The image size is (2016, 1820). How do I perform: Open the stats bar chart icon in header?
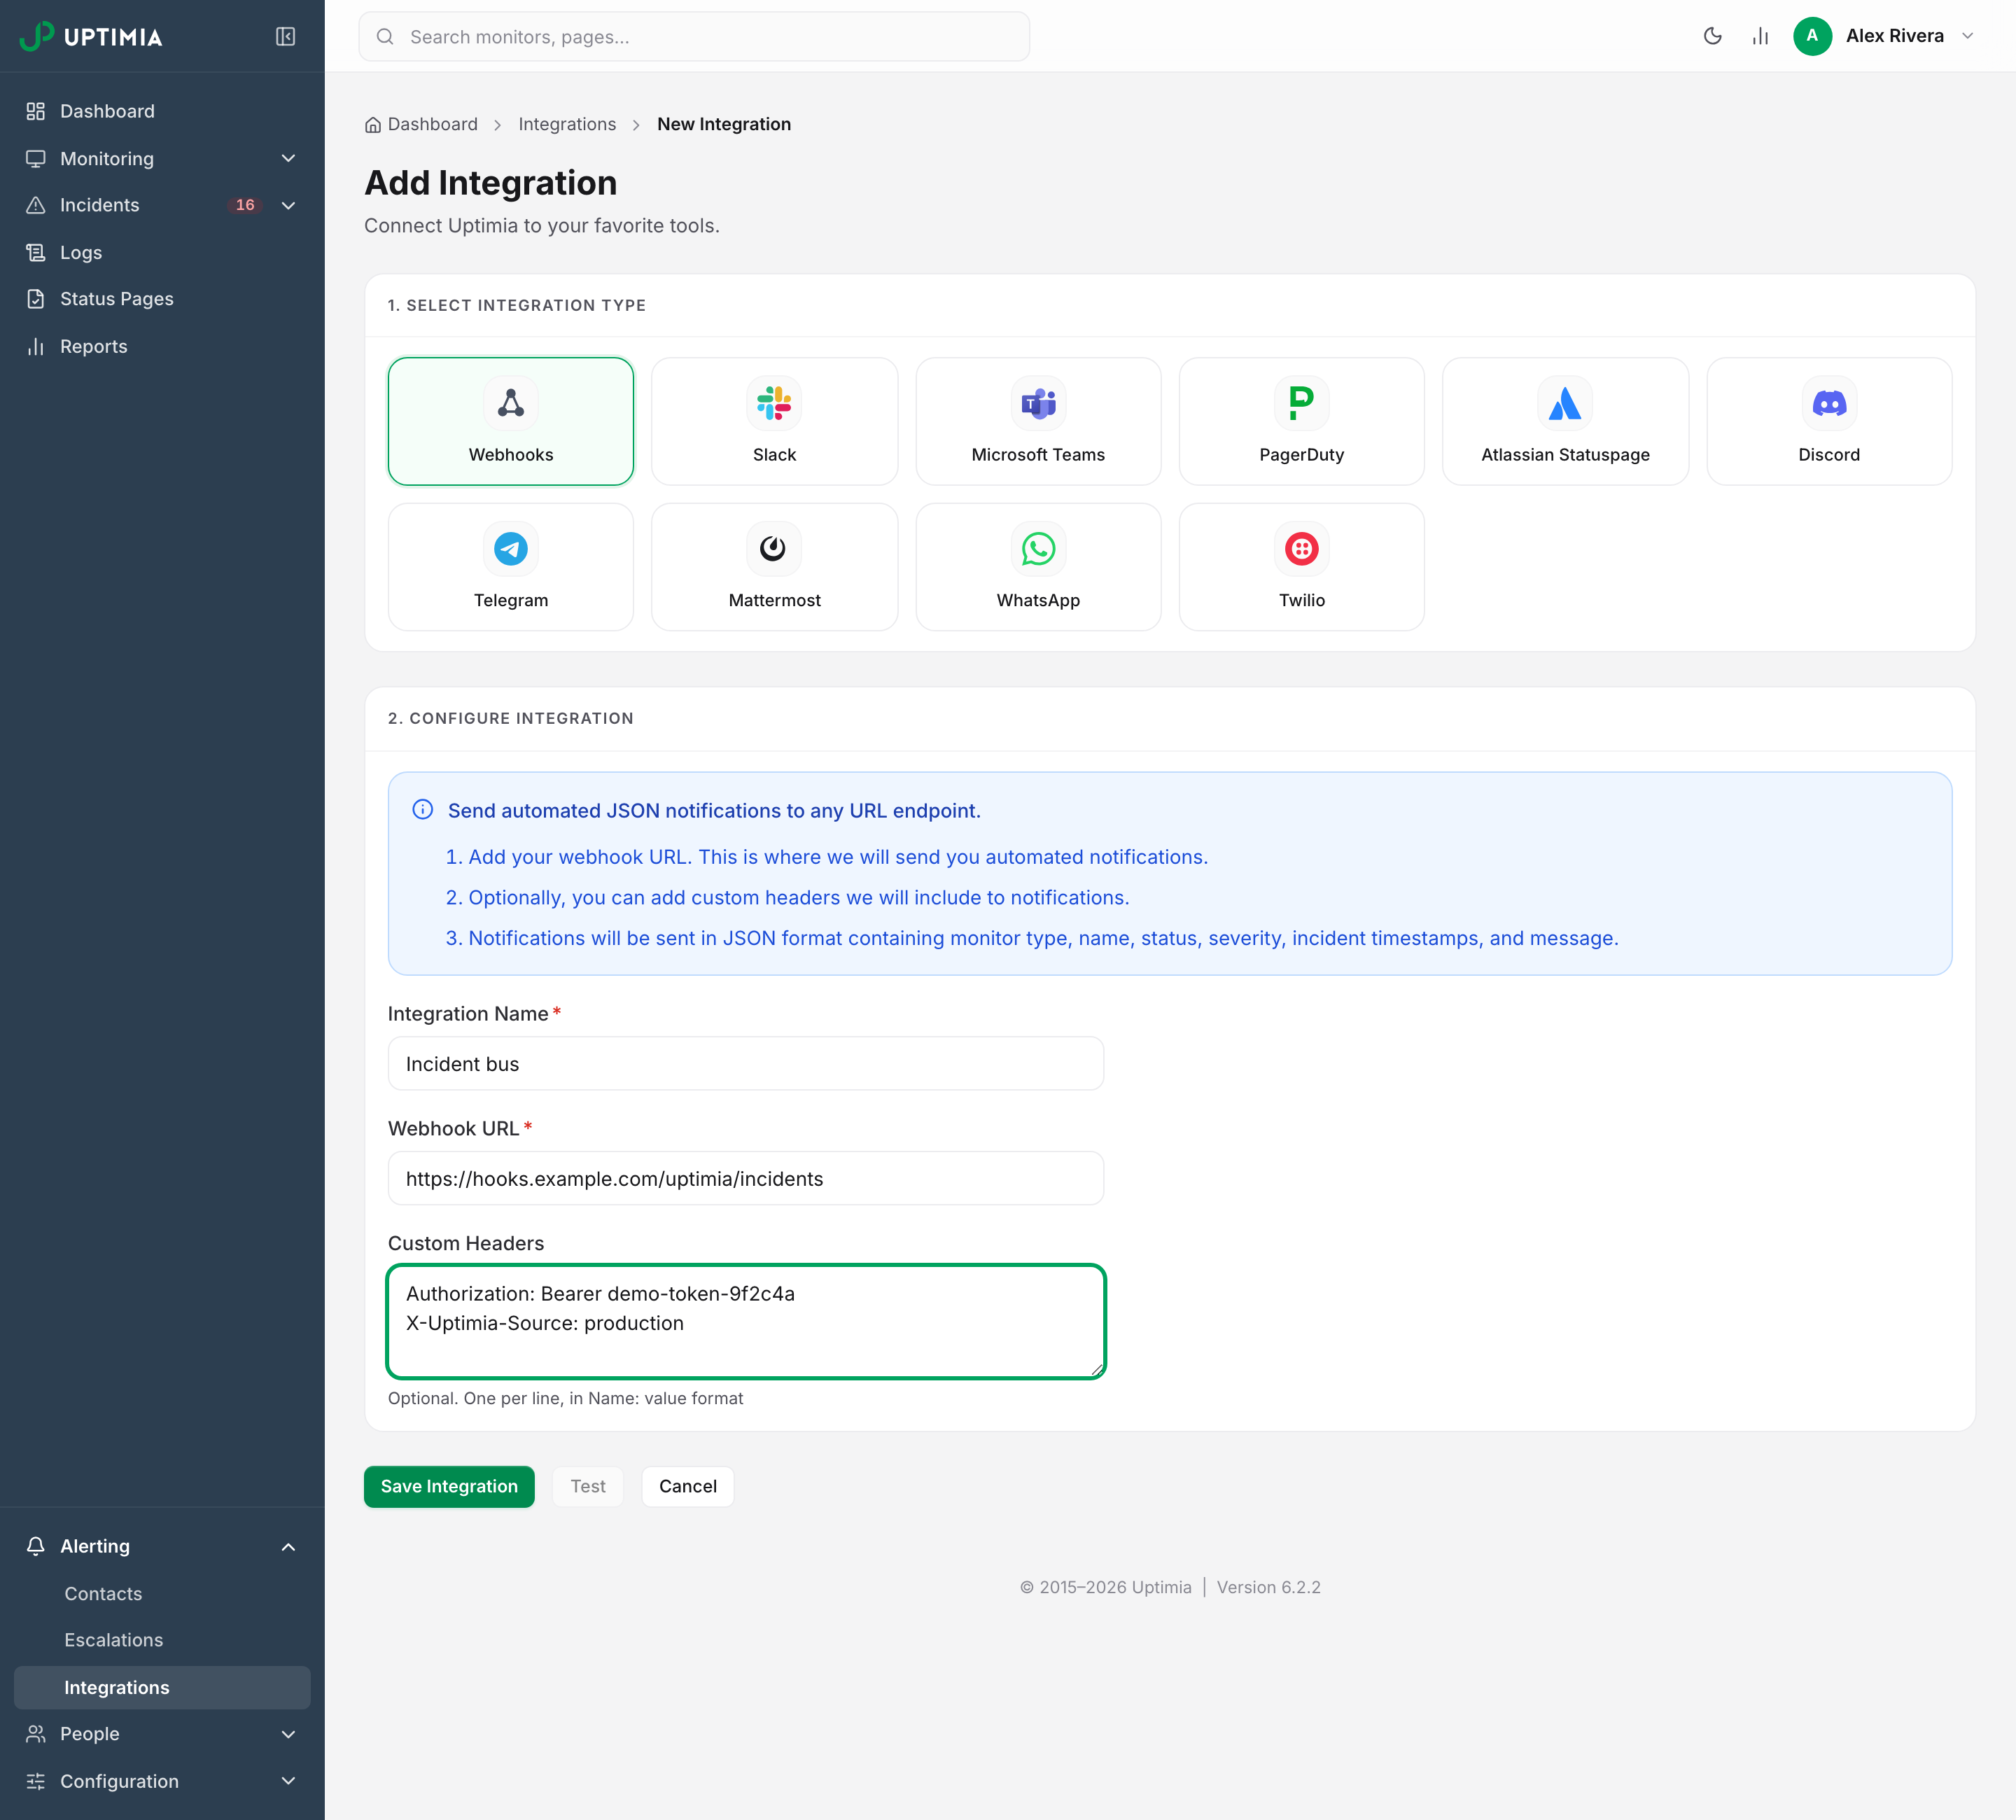click(x=1760, y=36)
